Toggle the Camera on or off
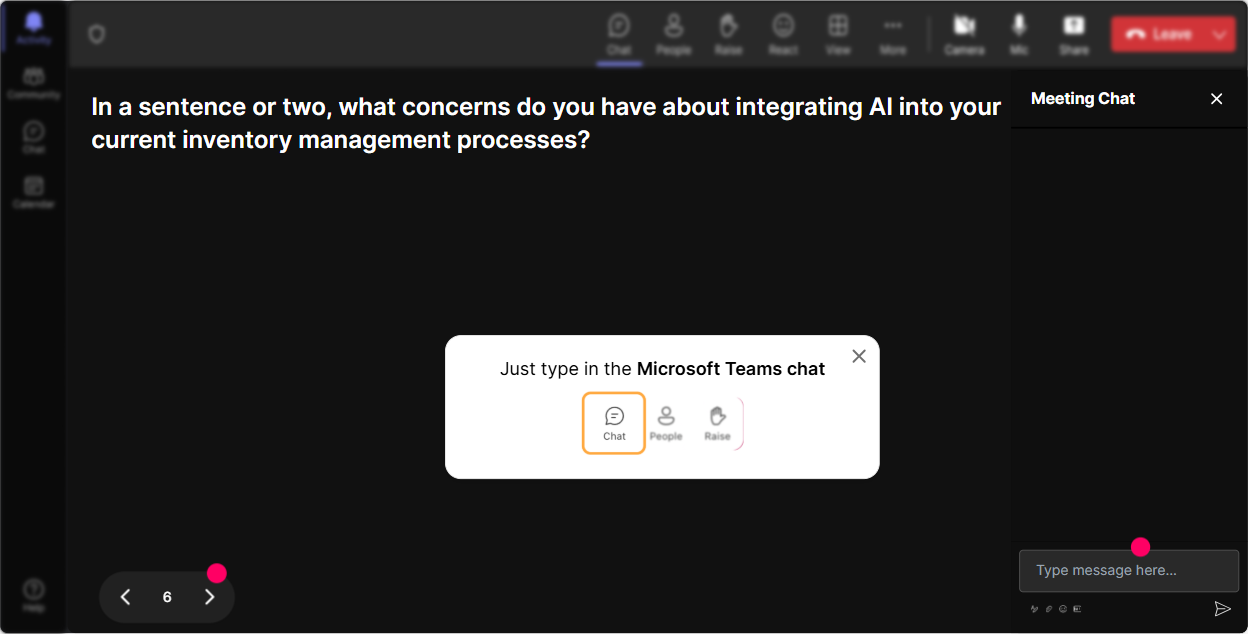Viewport: 1248px width, 634px height. 964,34
